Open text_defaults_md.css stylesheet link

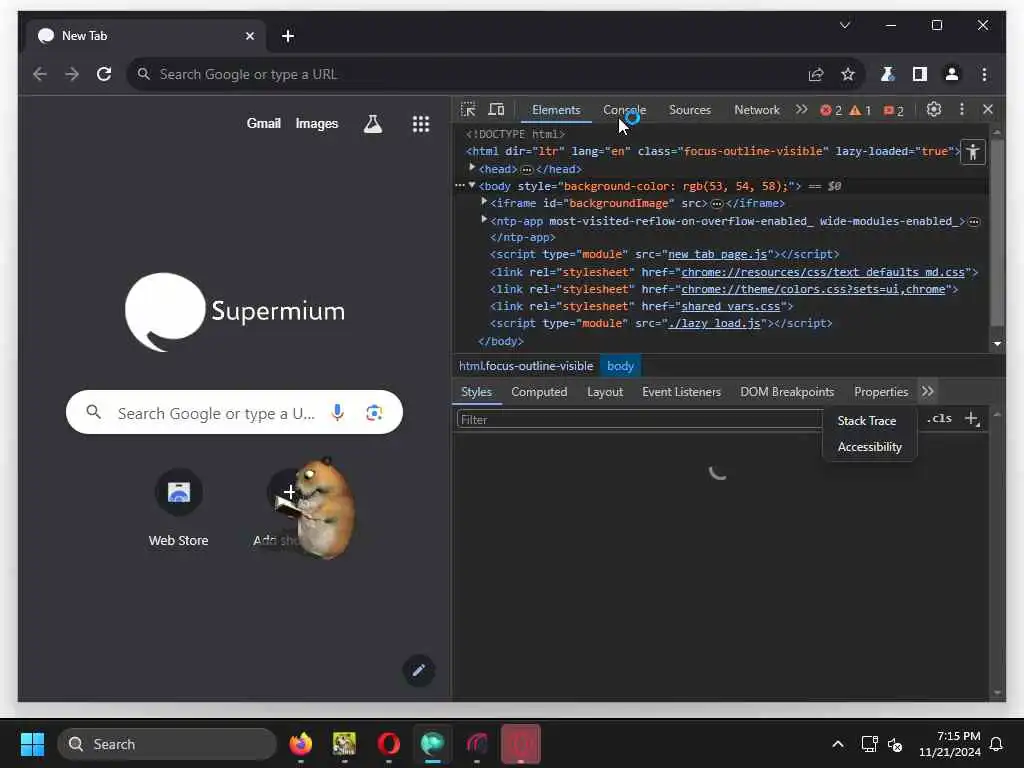click(823, 272)
